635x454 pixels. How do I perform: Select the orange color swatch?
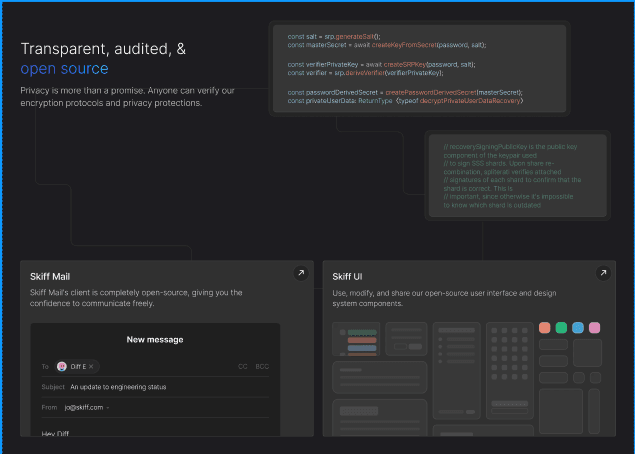544,328
